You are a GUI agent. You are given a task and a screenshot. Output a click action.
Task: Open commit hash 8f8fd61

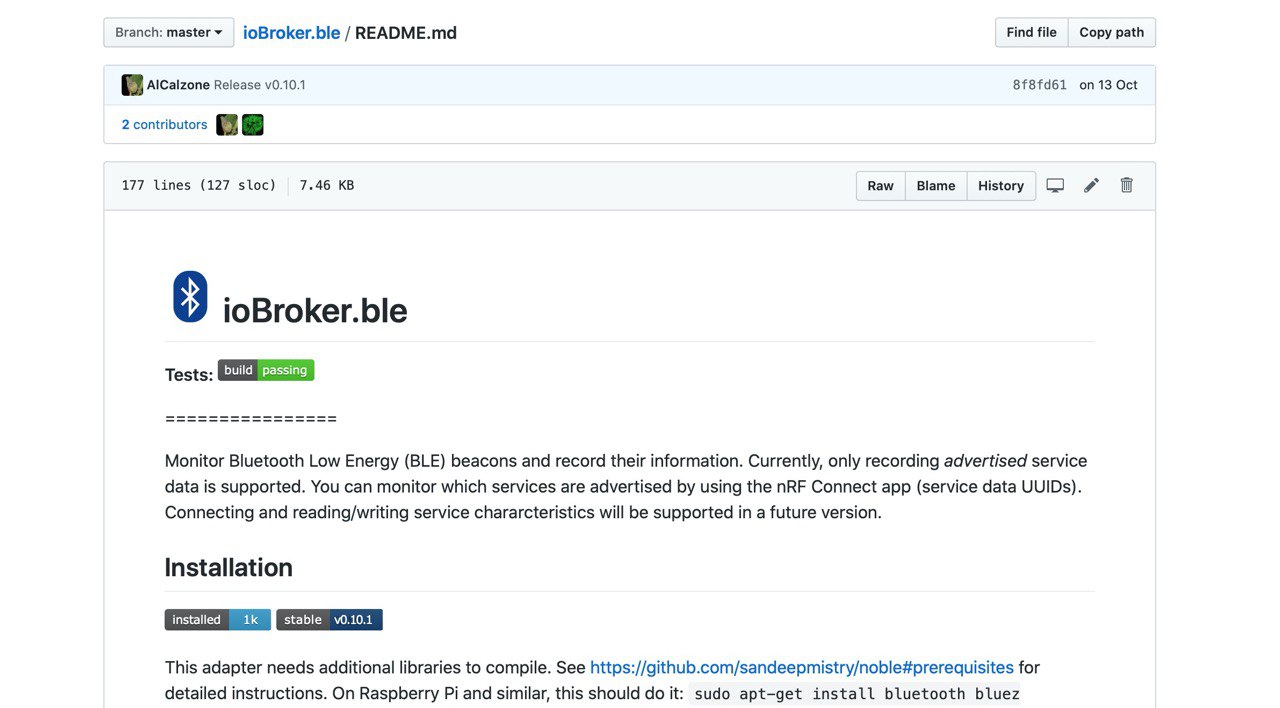[x=1039, y=85]
